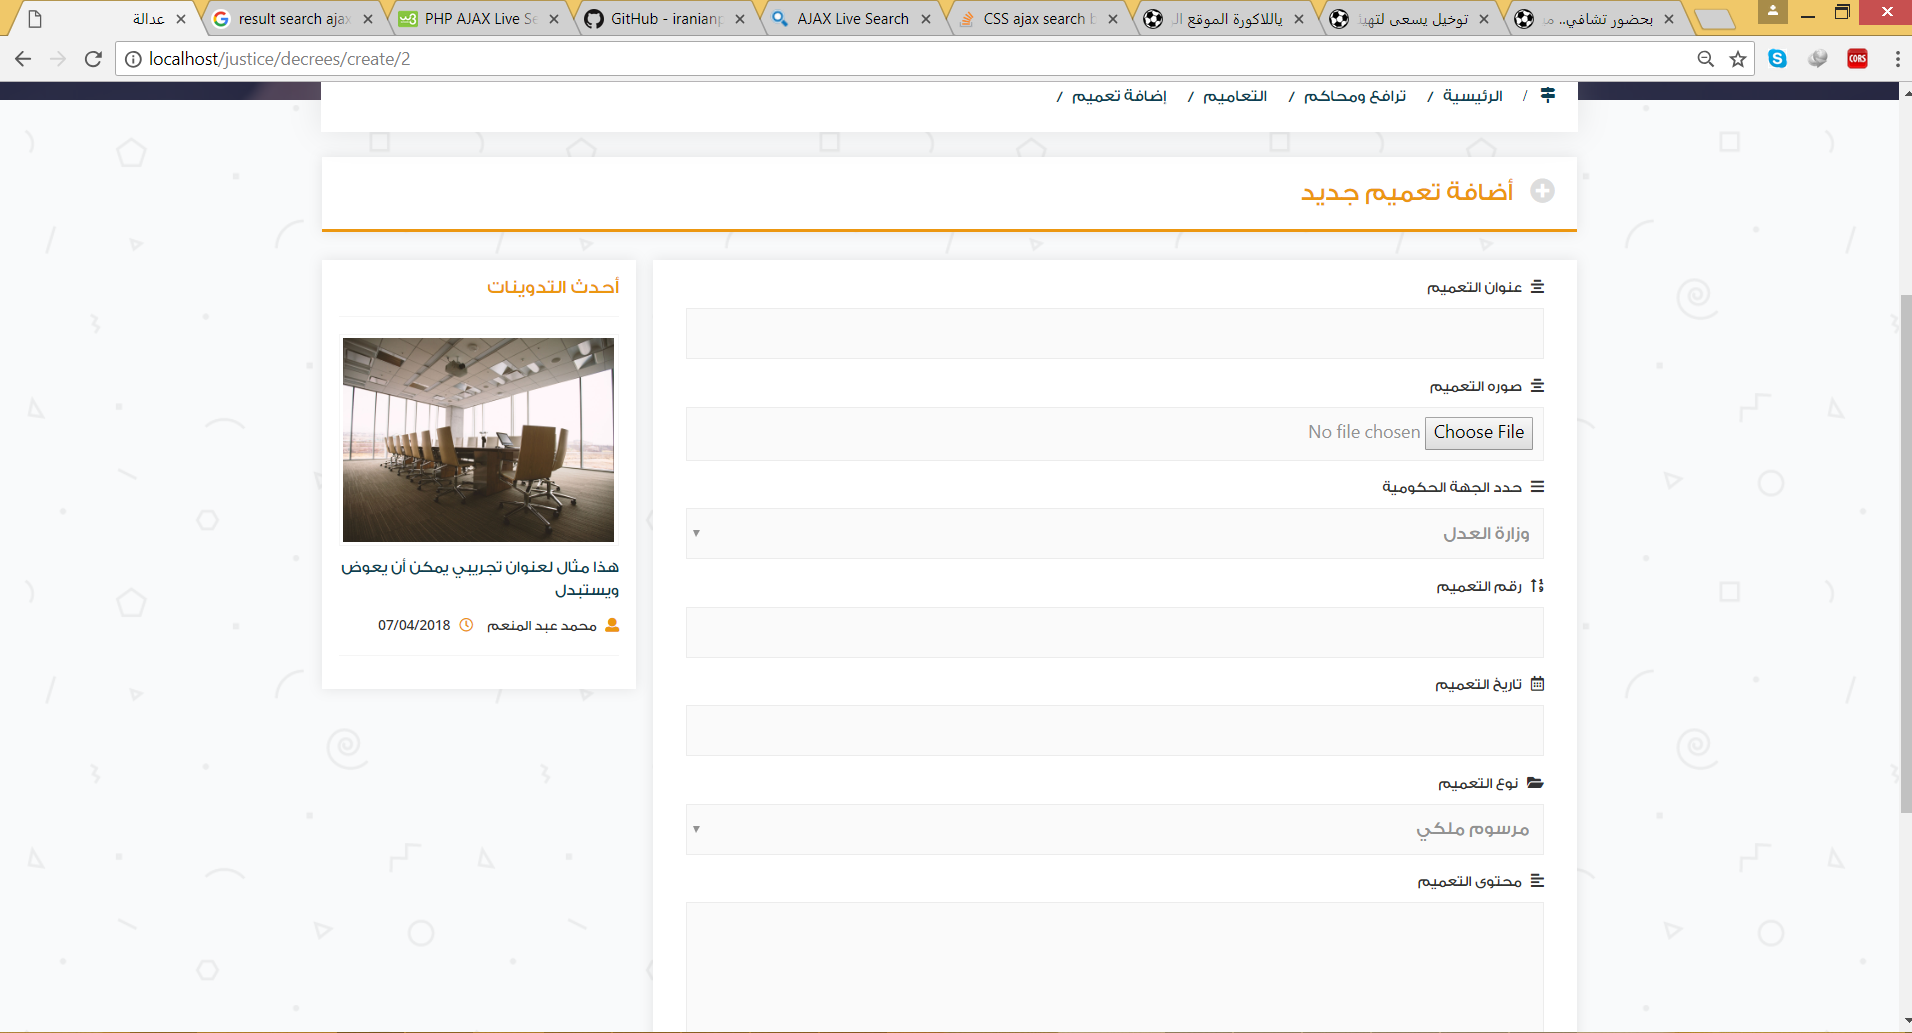Click the red CORS extension icon

click(1857, 59)
